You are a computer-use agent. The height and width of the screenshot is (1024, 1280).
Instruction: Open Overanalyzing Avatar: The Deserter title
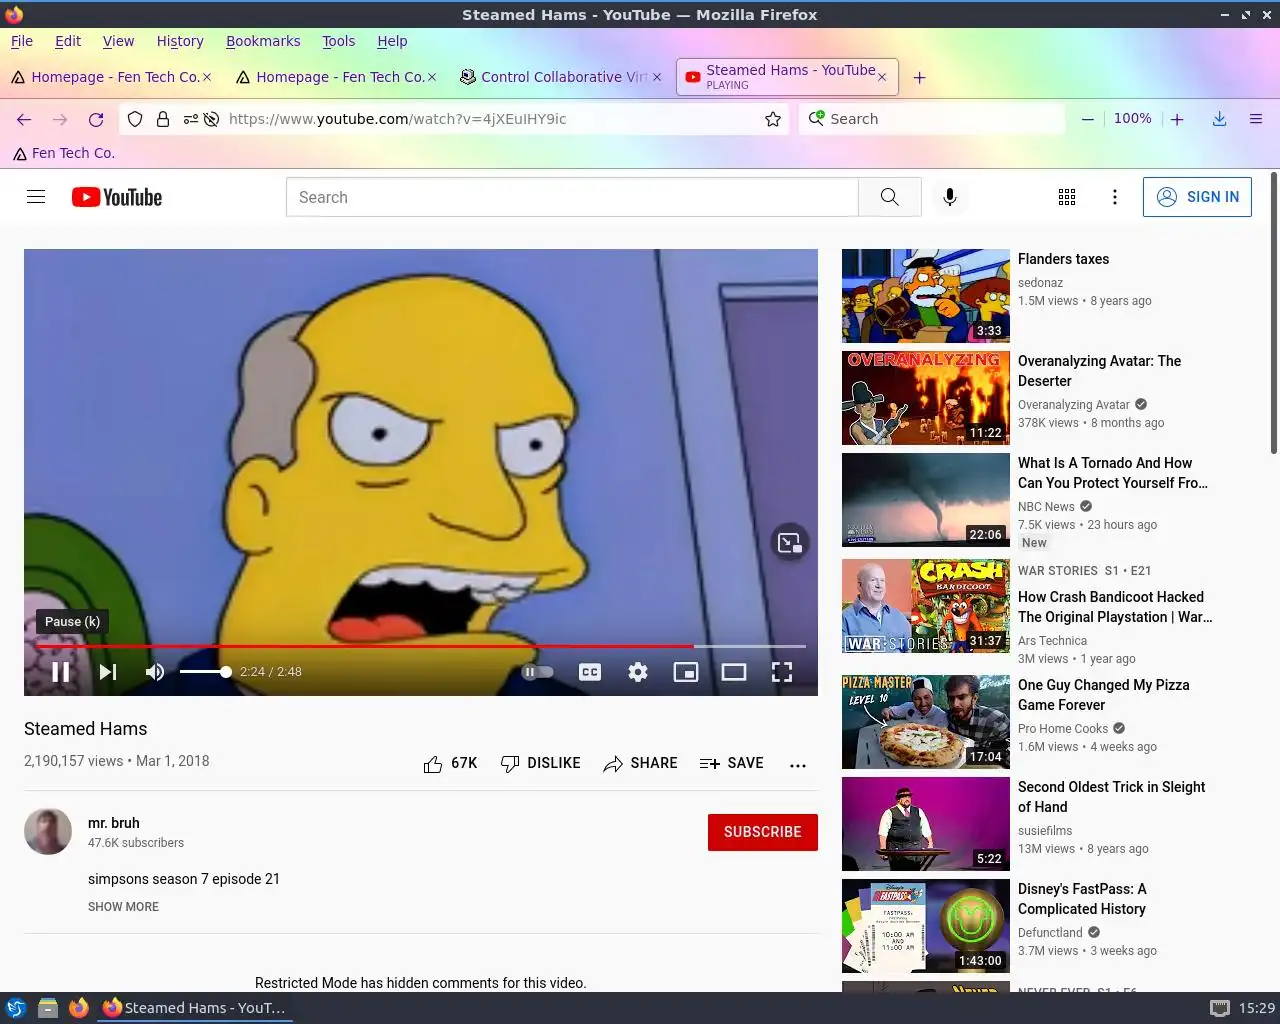pos(1099,371)
